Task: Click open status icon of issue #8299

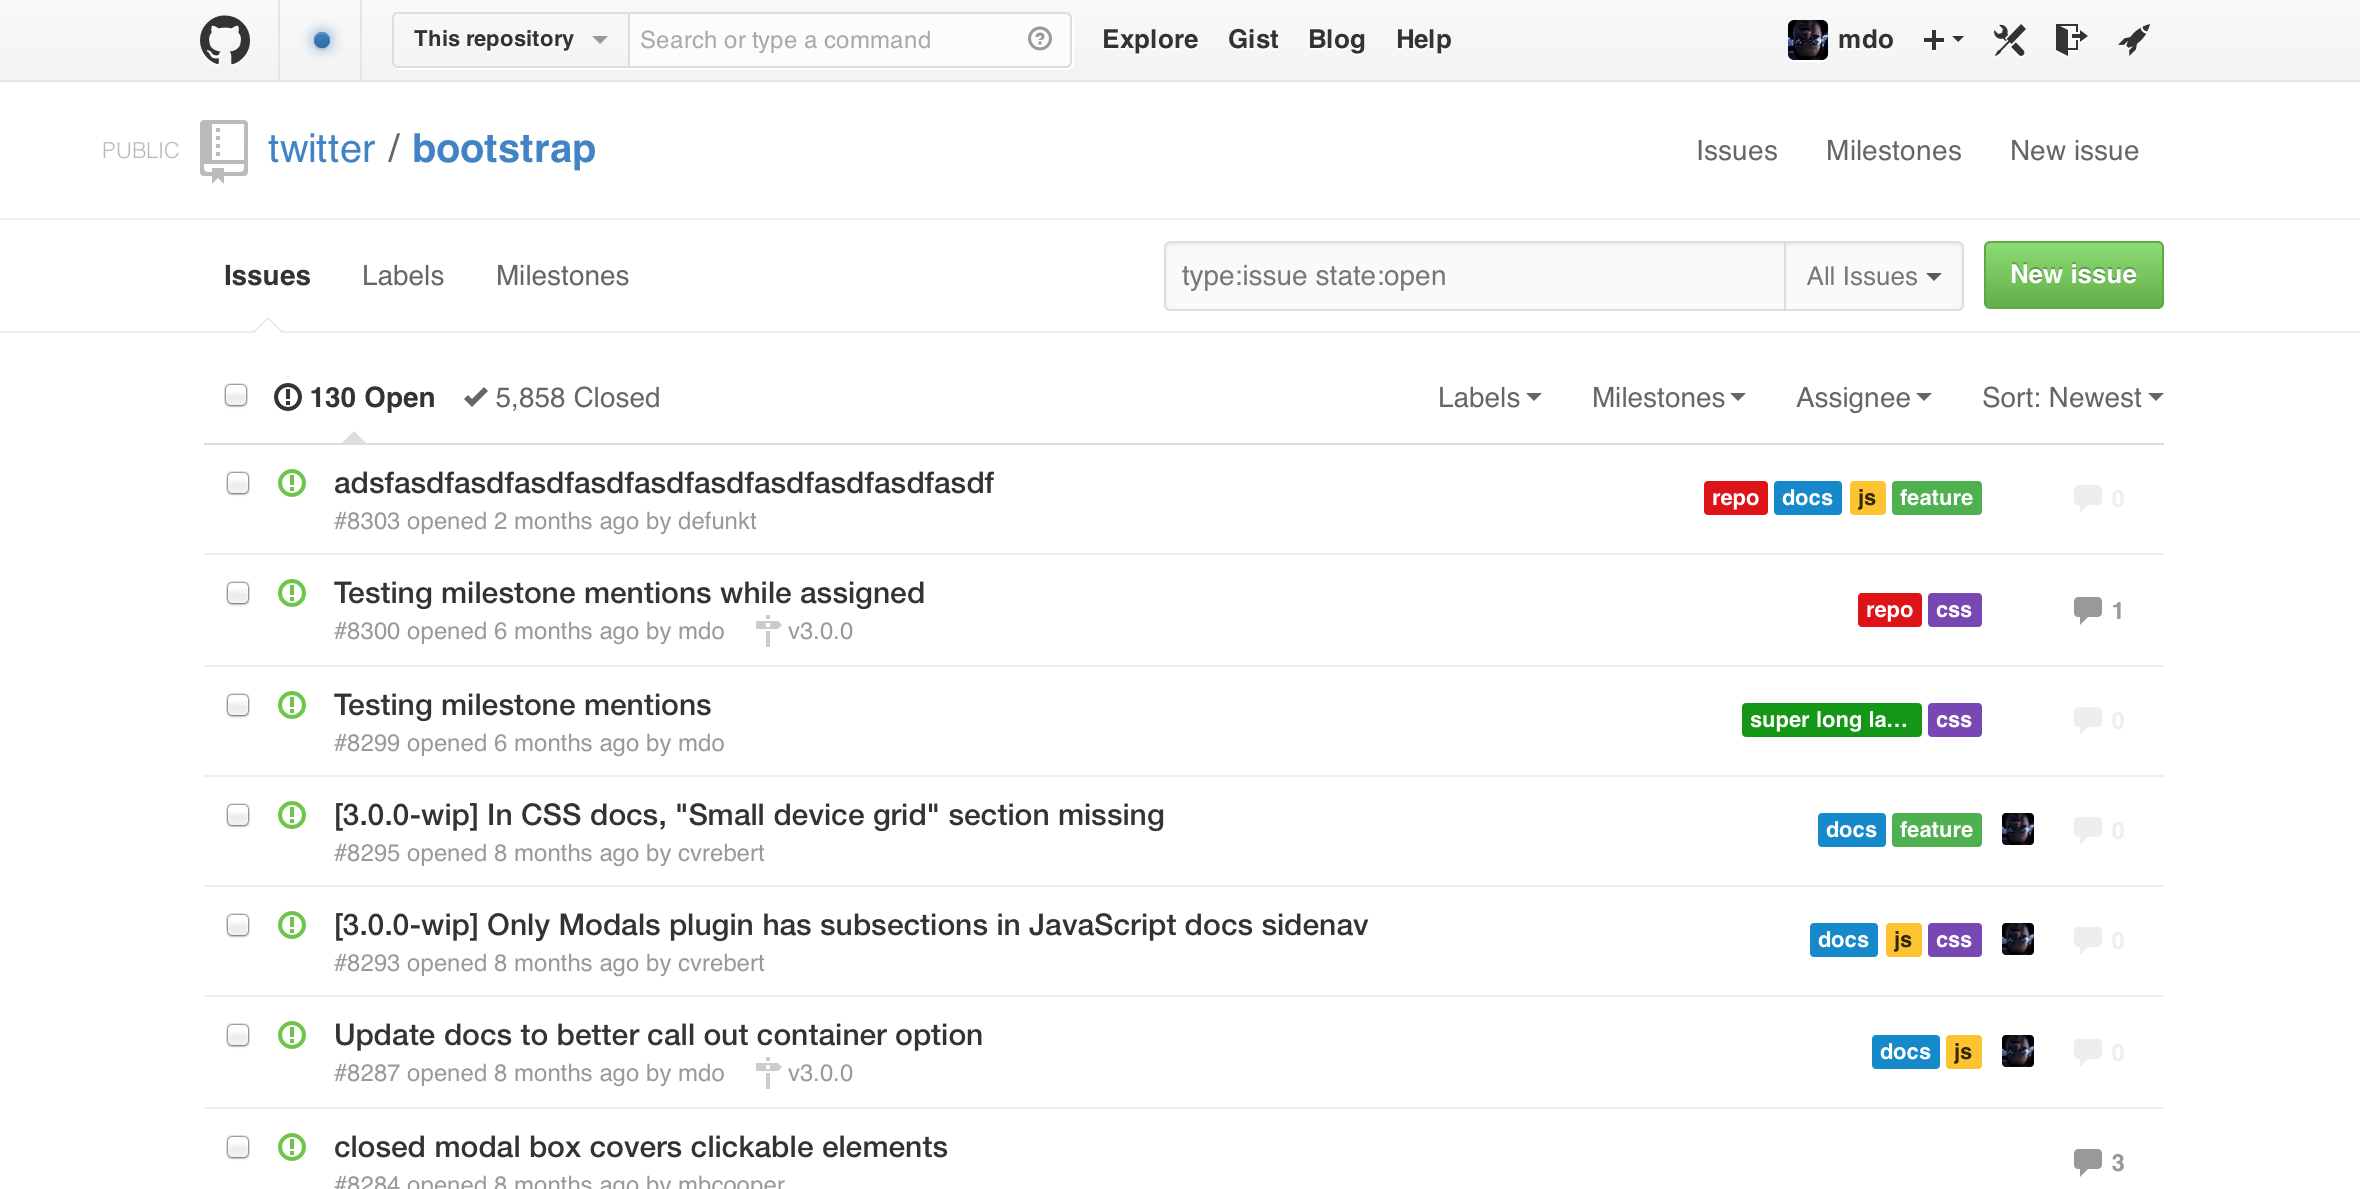Action: 291,706
